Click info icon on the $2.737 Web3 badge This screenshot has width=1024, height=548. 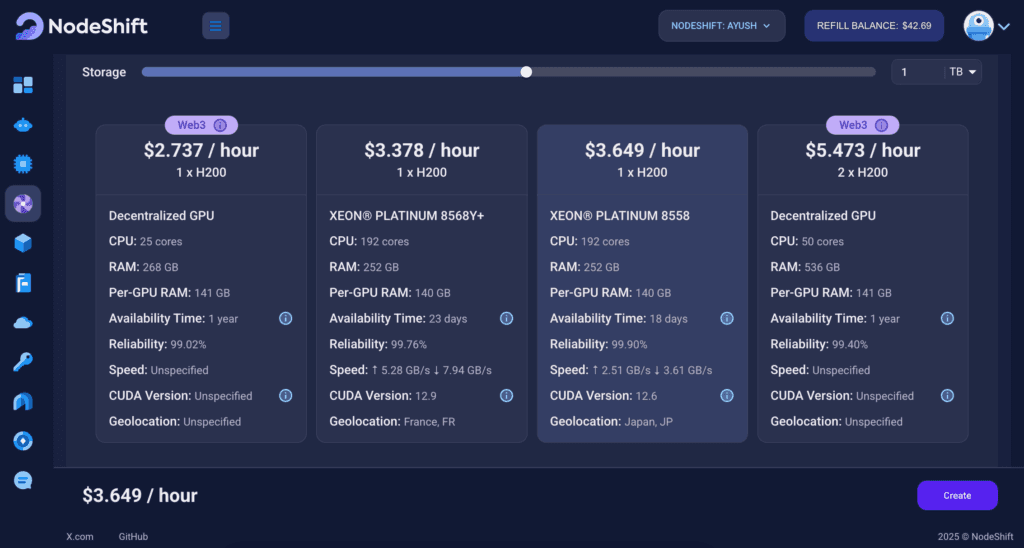(x=221, y=125)
